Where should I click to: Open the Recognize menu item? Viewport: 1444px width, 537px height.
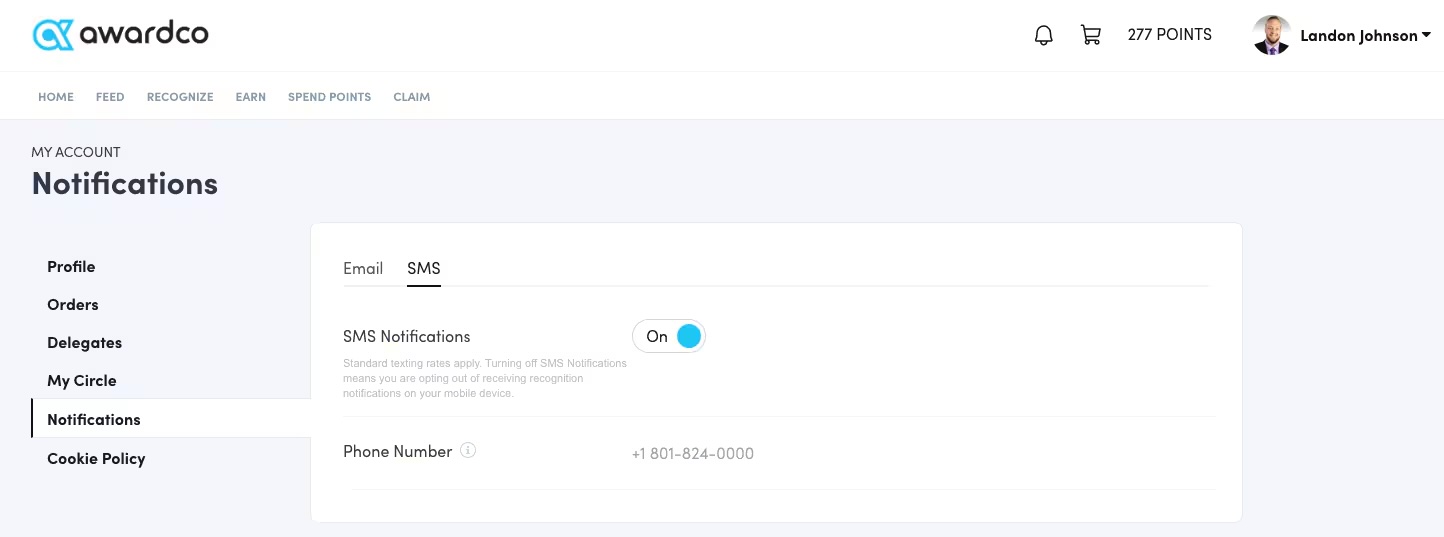point(180,97)
